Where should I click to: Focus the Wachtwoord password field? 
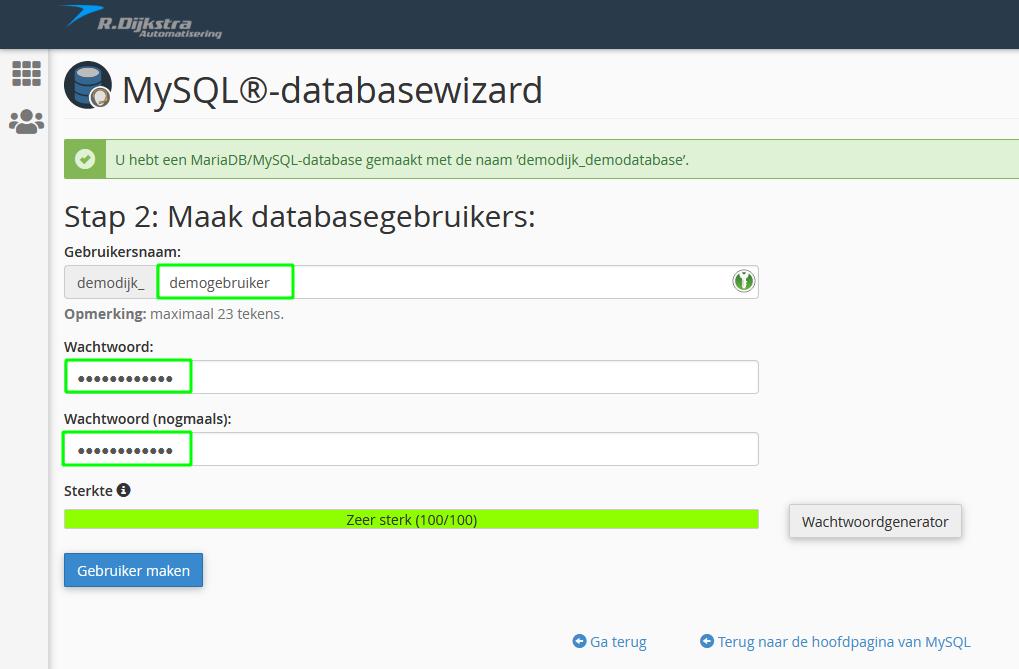(411, 377)
